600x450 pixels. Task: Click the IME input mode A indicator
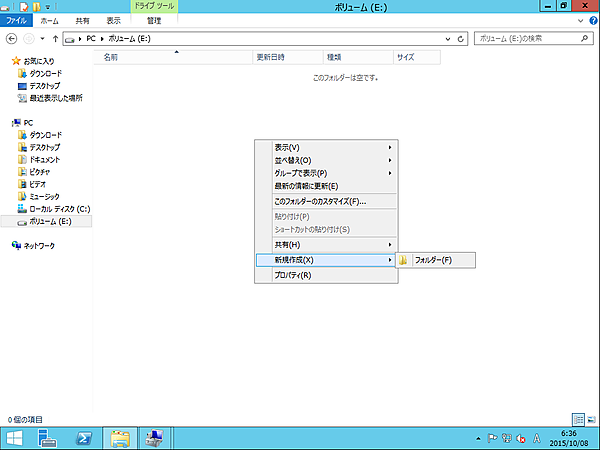coord(537,439)
